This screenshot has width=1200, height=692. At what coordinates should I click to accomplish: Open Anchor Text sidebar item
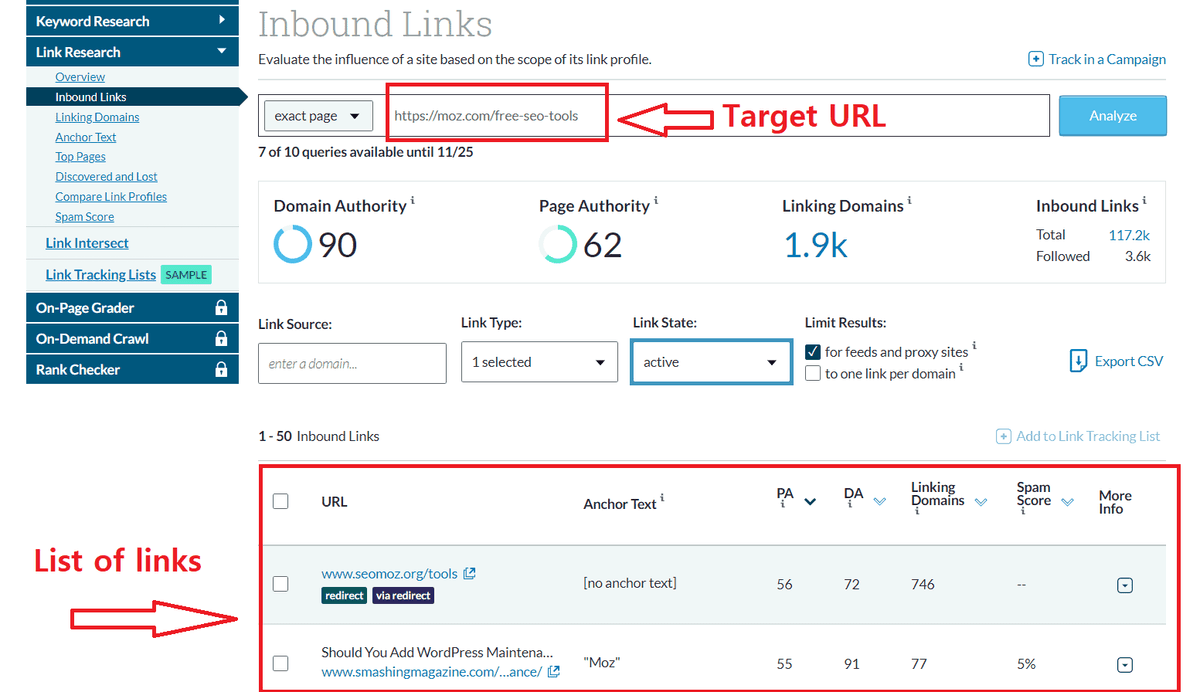tap(86, 137)
